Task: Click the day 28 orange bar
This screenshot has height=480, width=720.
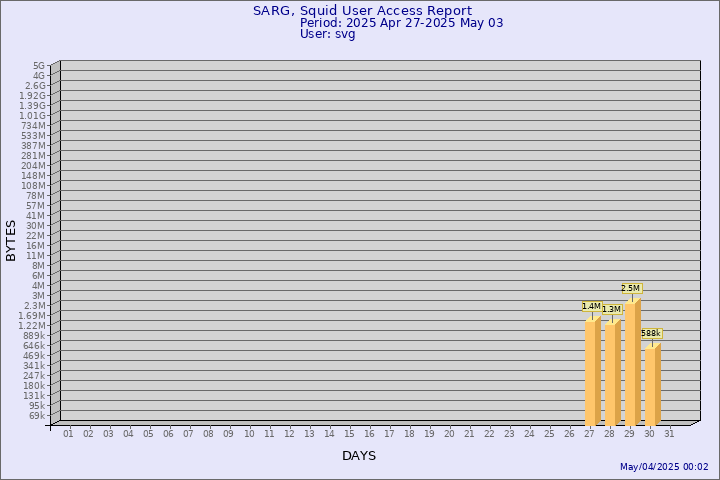Action: (x=612, y=372)
